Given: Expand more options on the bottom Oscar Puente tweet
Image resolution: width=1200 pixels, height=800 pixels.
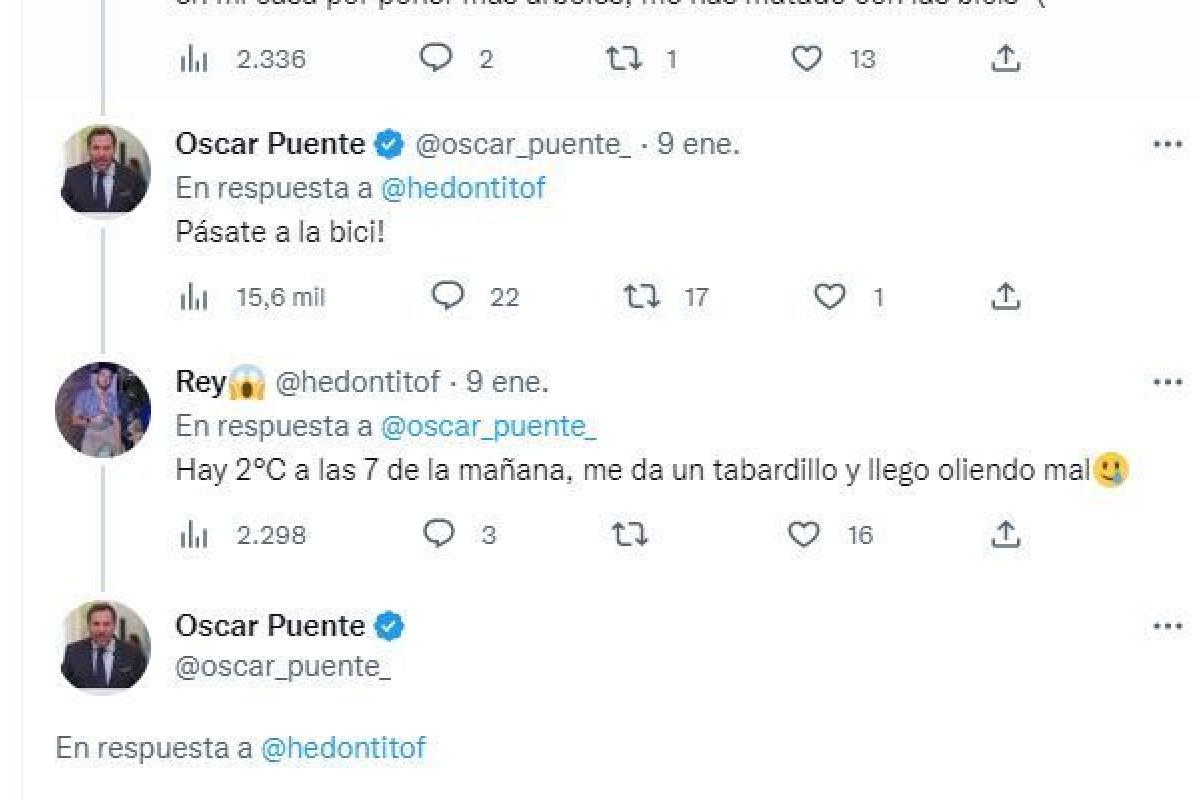Looking at the screenshot, I should tap(1167, 627).
